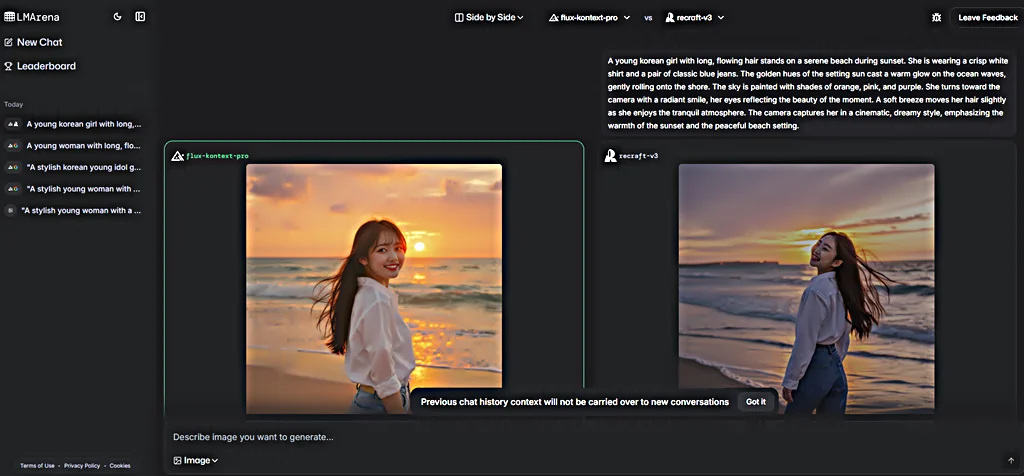Open chat "A young korean girl with long"
This screenshot has height=476, width=1024.
point(83,124)
